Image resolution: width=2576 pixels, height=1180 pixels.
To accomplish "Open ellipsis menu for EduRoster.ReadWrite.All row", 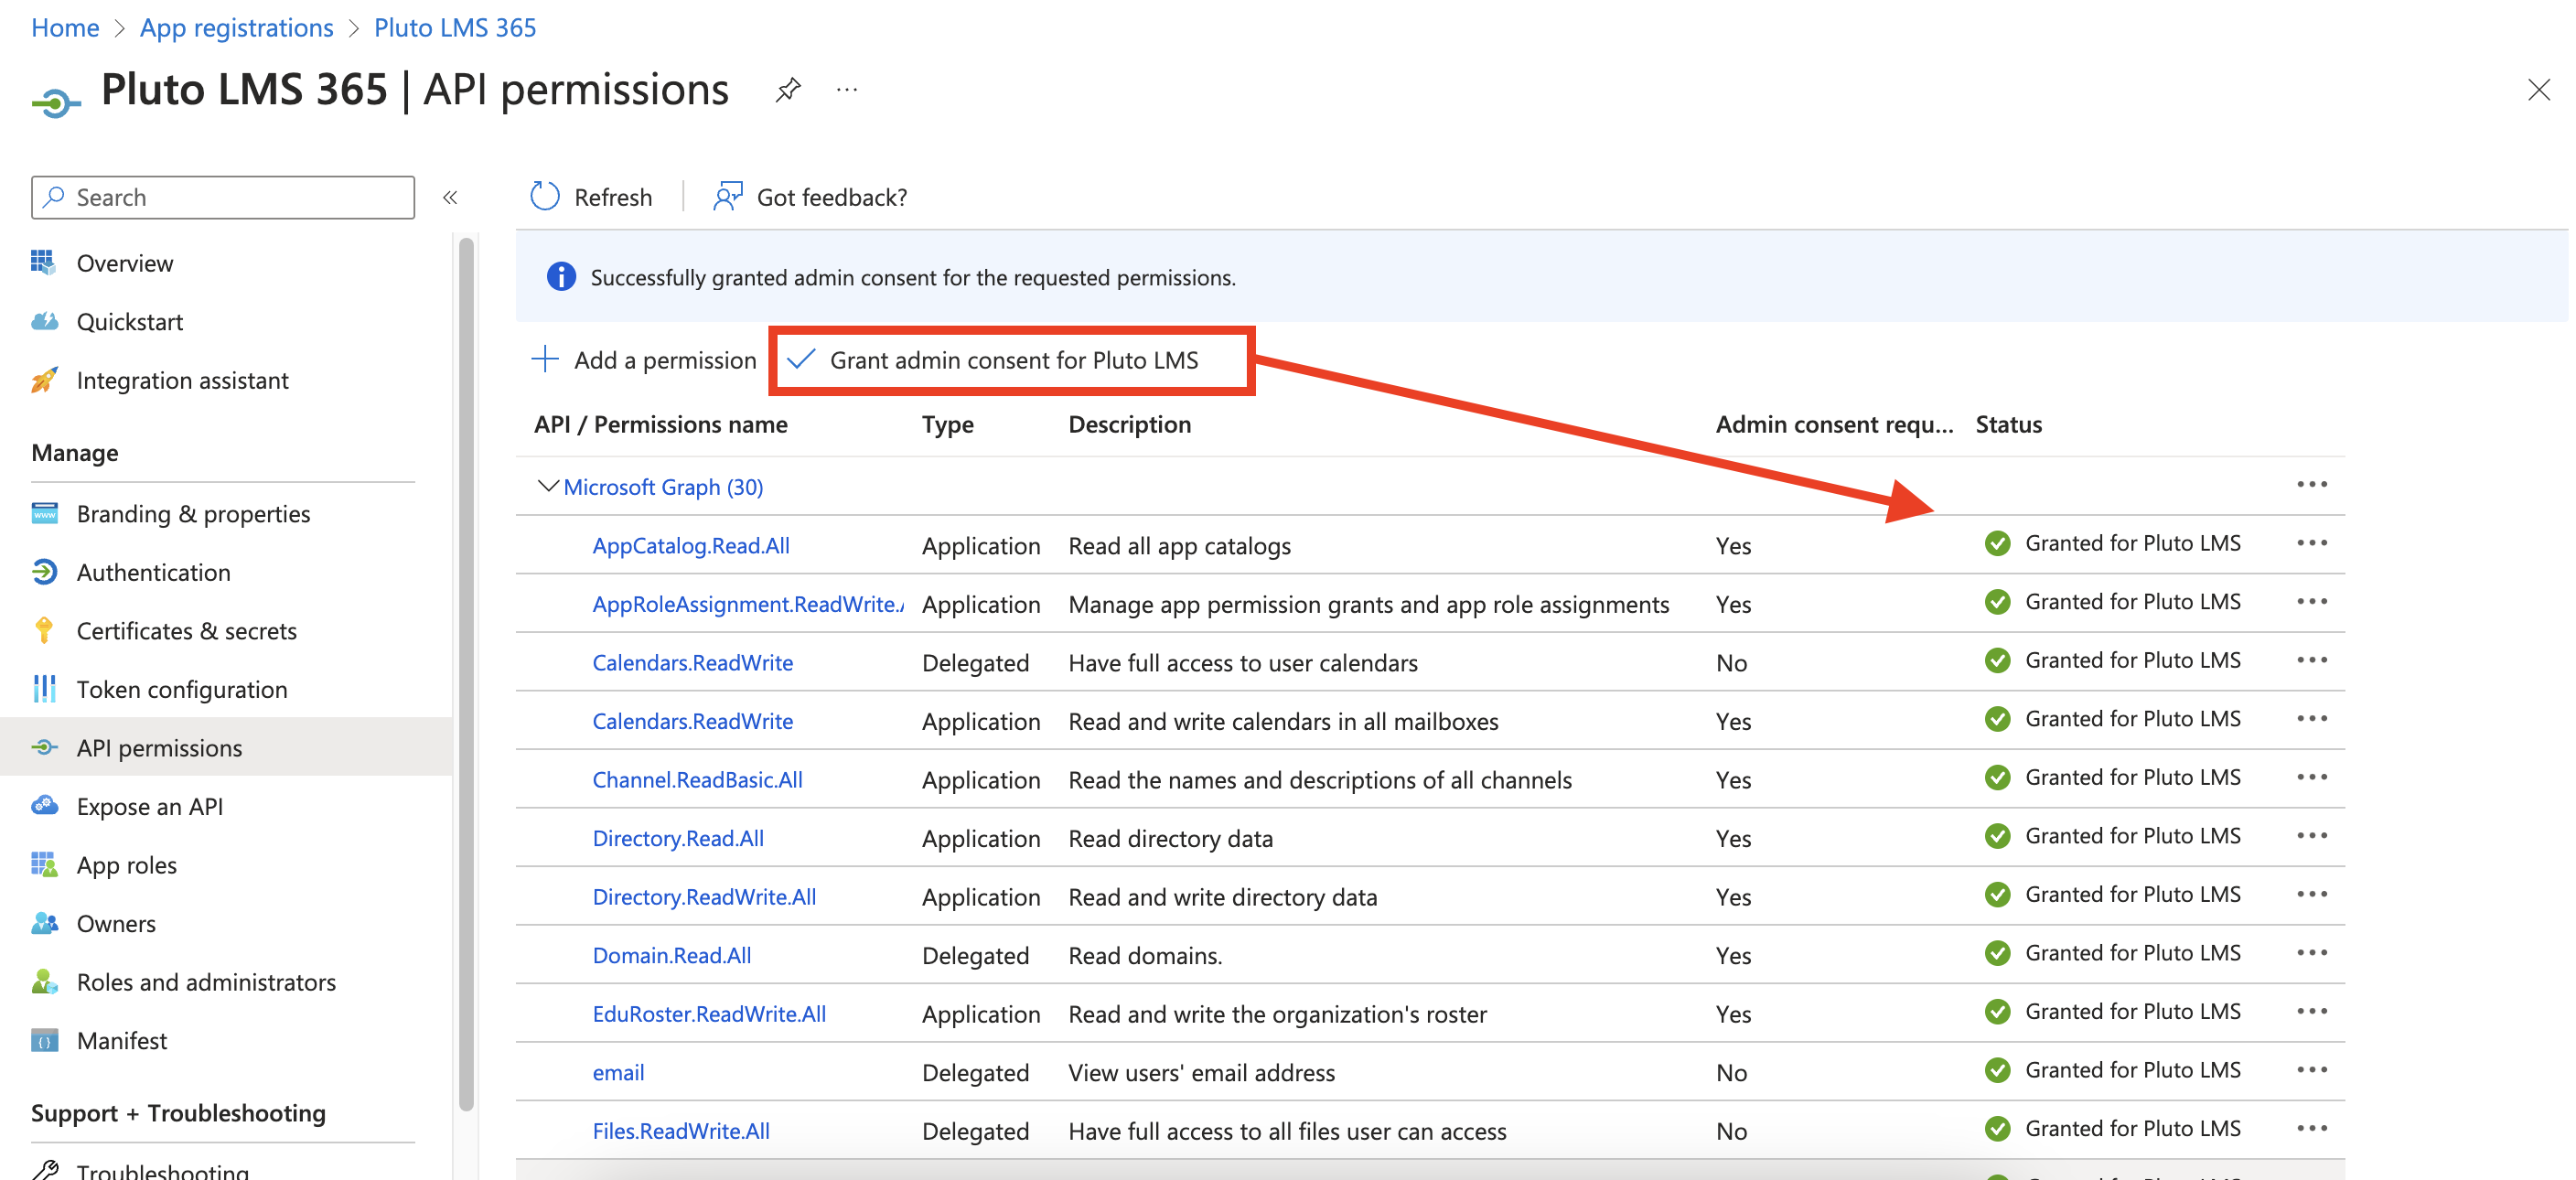I will 2311,1011.
